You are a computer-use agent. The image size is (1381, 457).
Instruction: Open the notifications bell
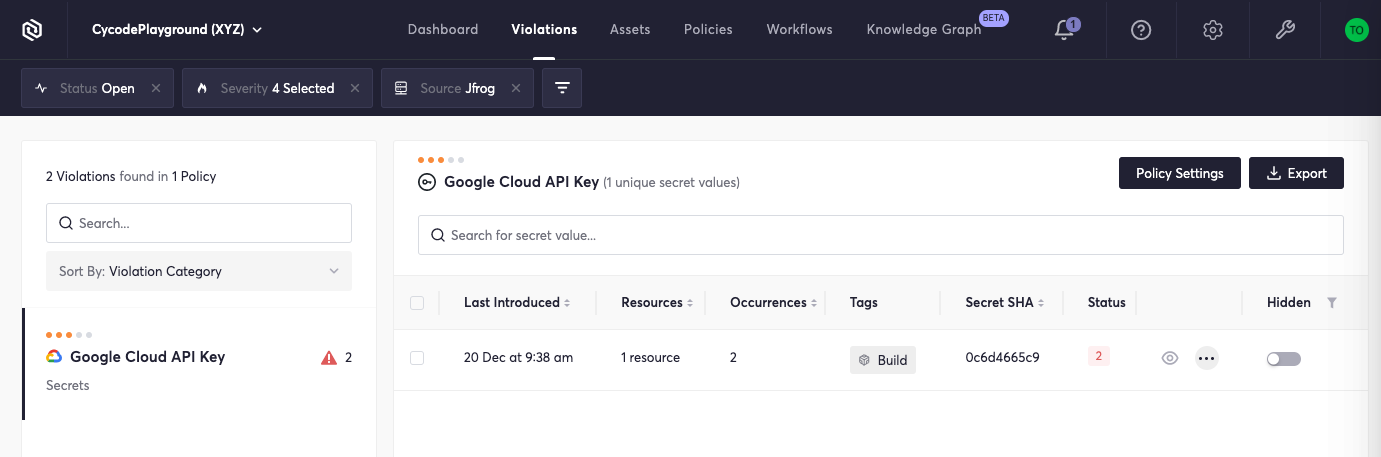[1065, 30]
